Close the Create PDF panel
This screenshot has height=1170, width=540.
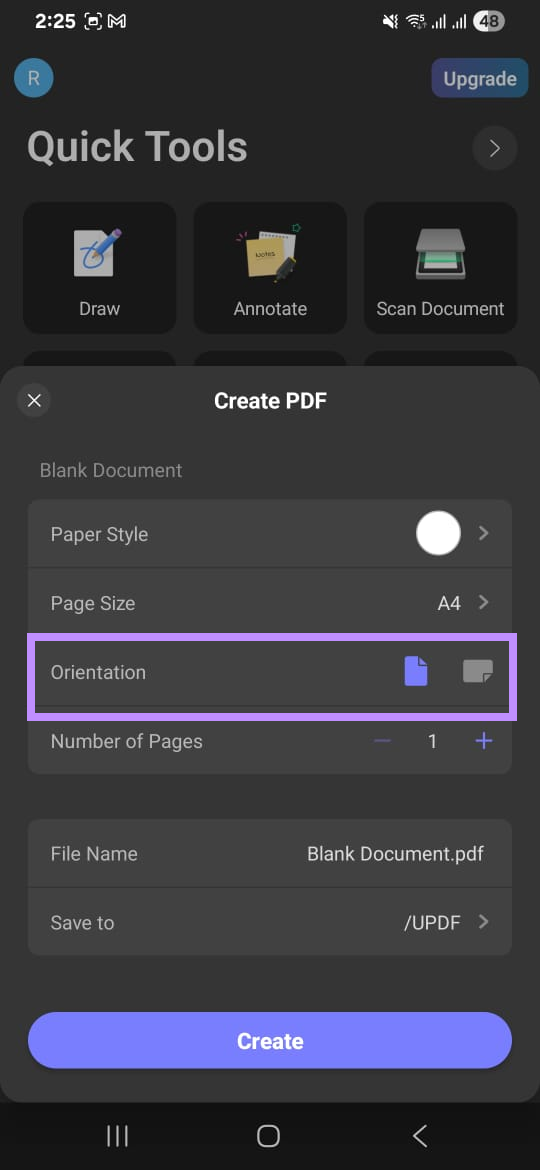click(x=34, y=401)
